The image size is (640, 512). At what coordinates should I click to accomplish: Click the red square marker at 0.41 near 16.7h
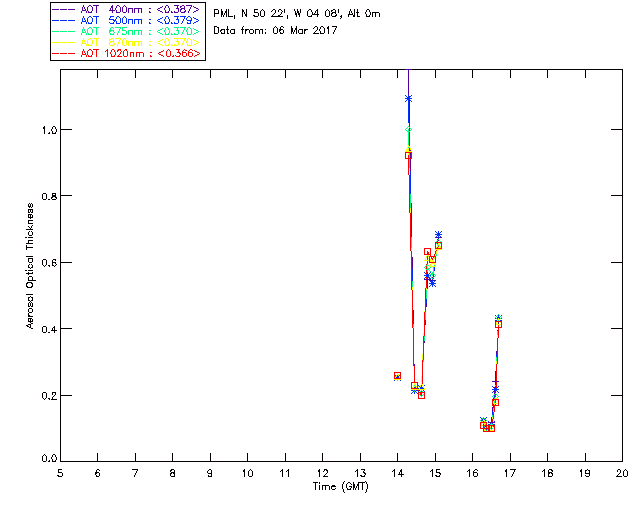(x=498, y=325)
